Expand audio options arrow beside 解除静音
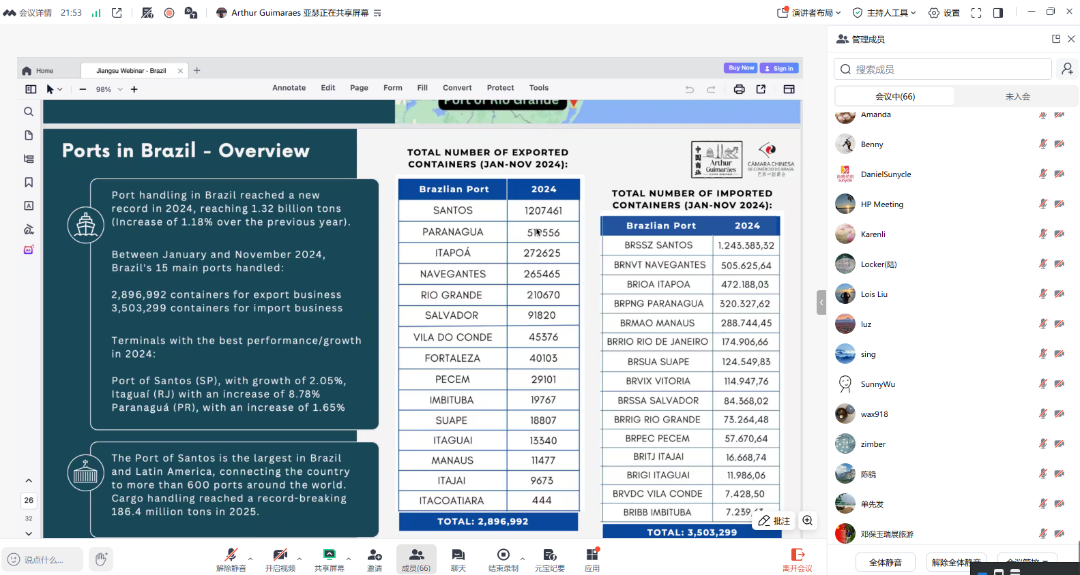Image resolution: width=1080 pixels, height=575 pixels. pos(251,558)
